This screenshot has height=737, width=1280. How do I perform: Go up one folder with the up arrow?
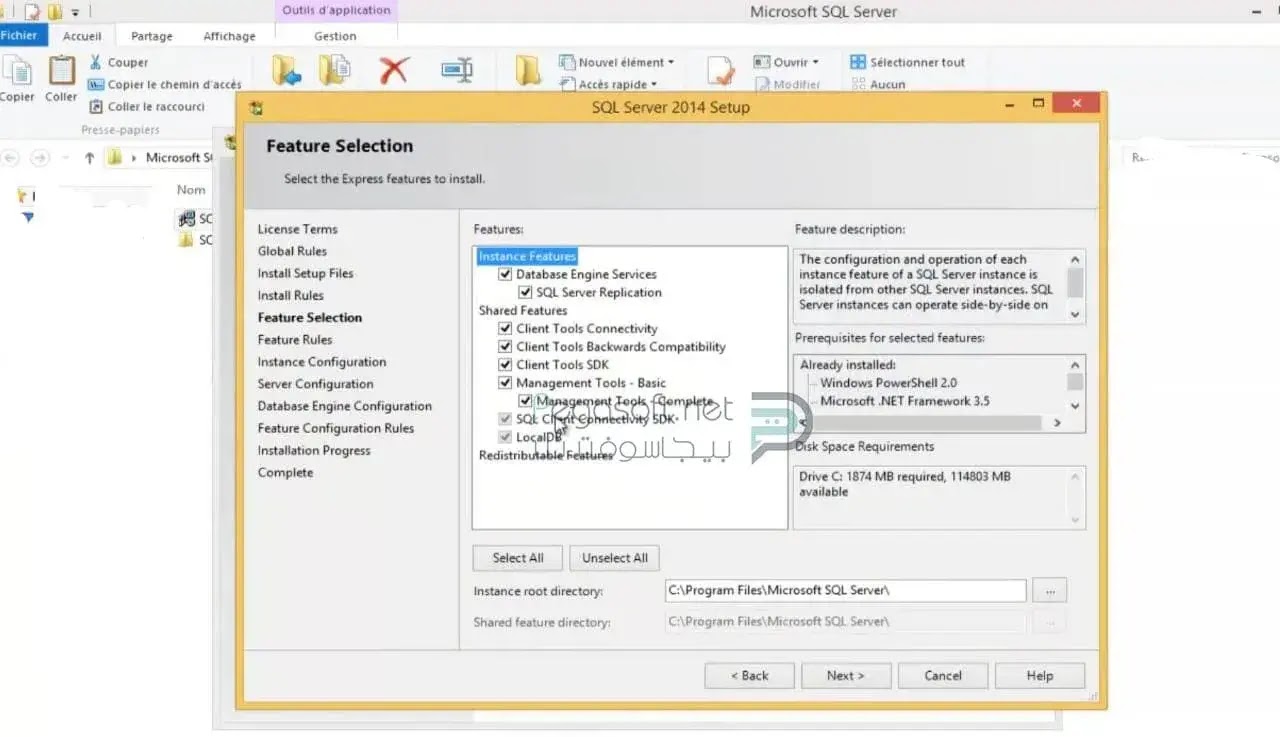(x=90, y=158)
